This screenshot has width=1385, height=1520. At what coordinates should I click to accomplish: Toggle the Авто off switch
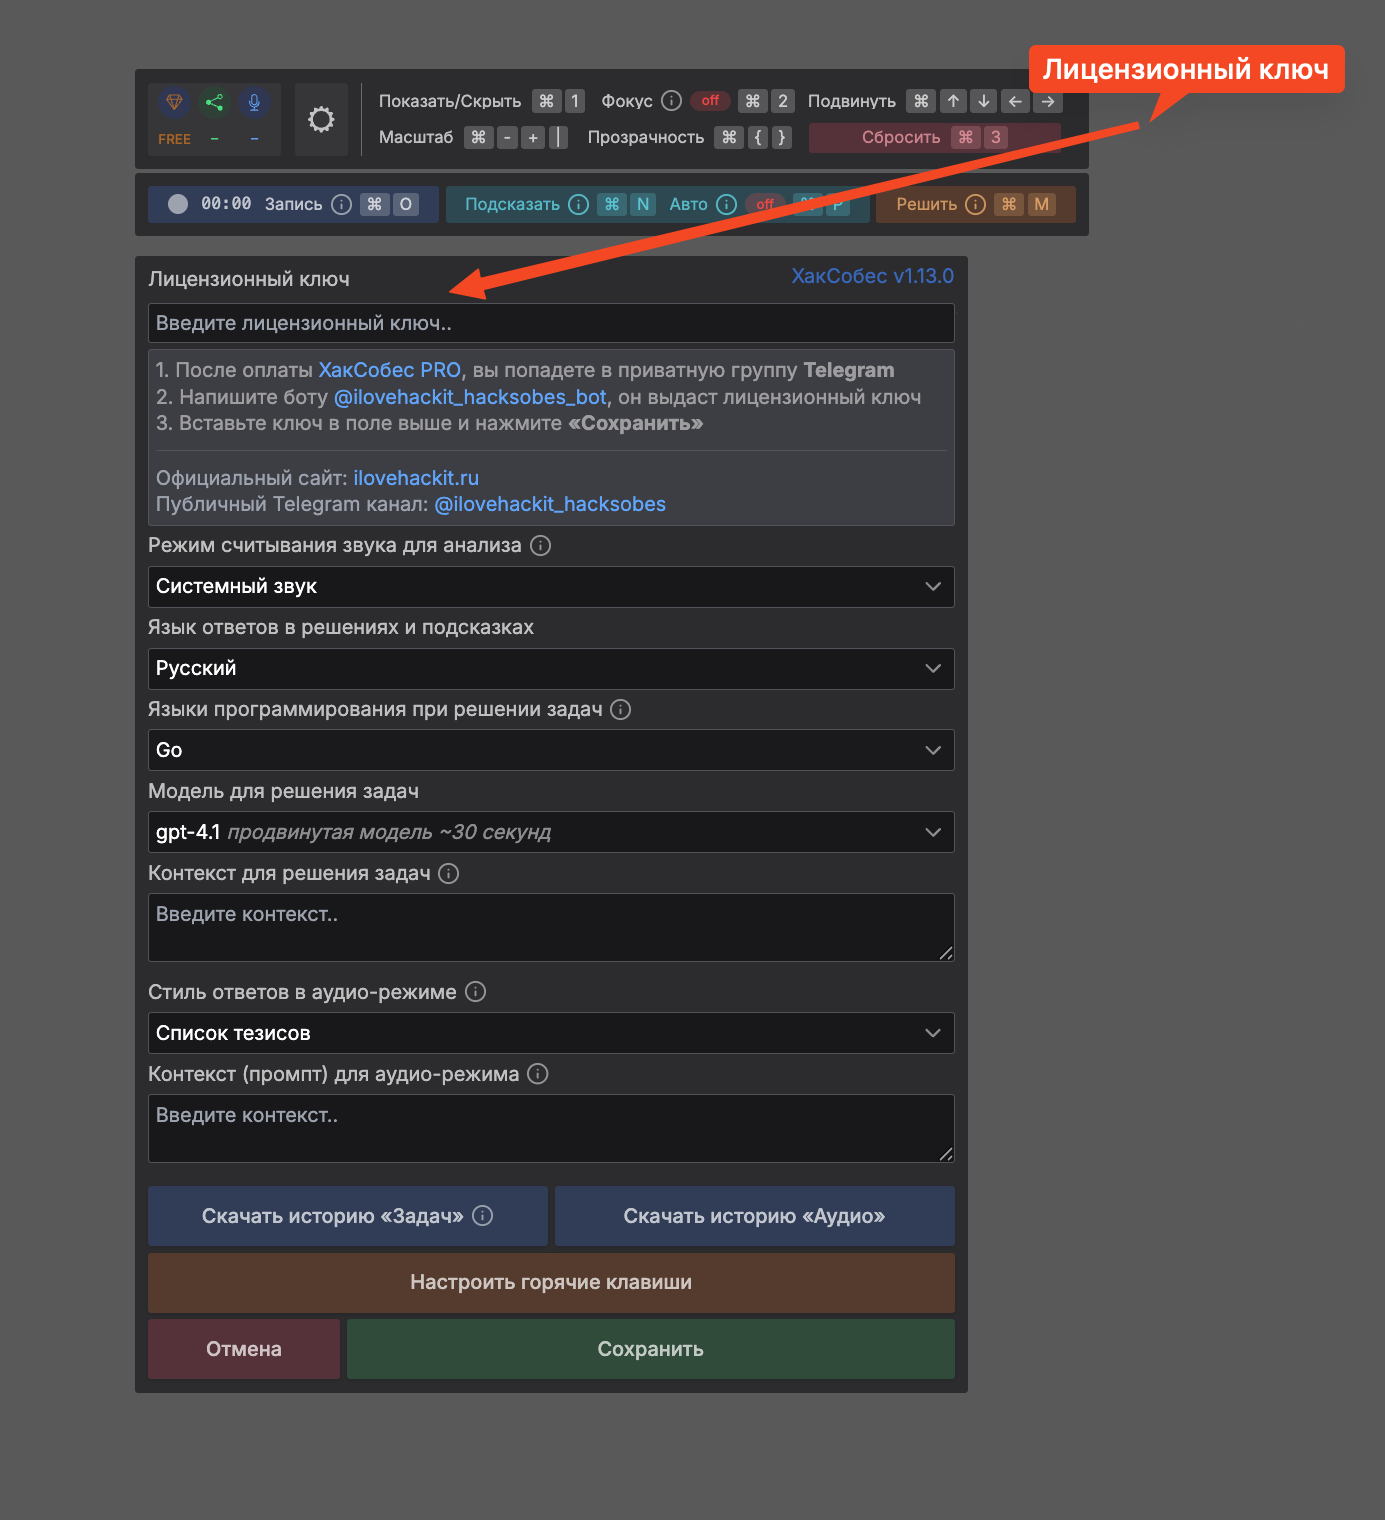coord(765,204)
